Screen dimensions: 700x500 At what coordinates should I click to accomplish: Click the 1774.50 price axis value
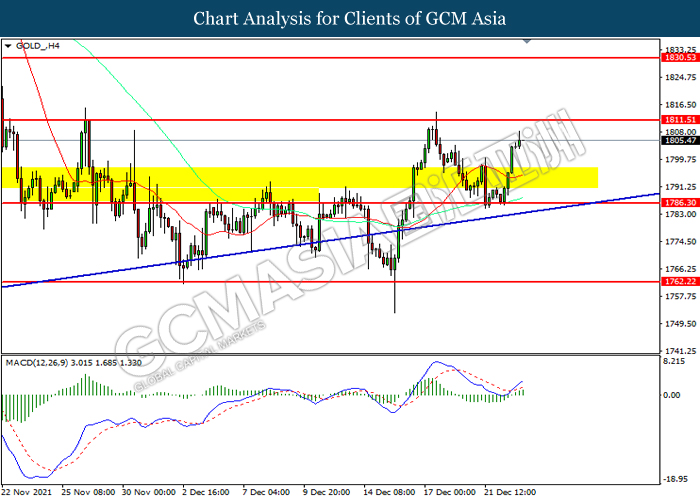click(x=680, y=242)
